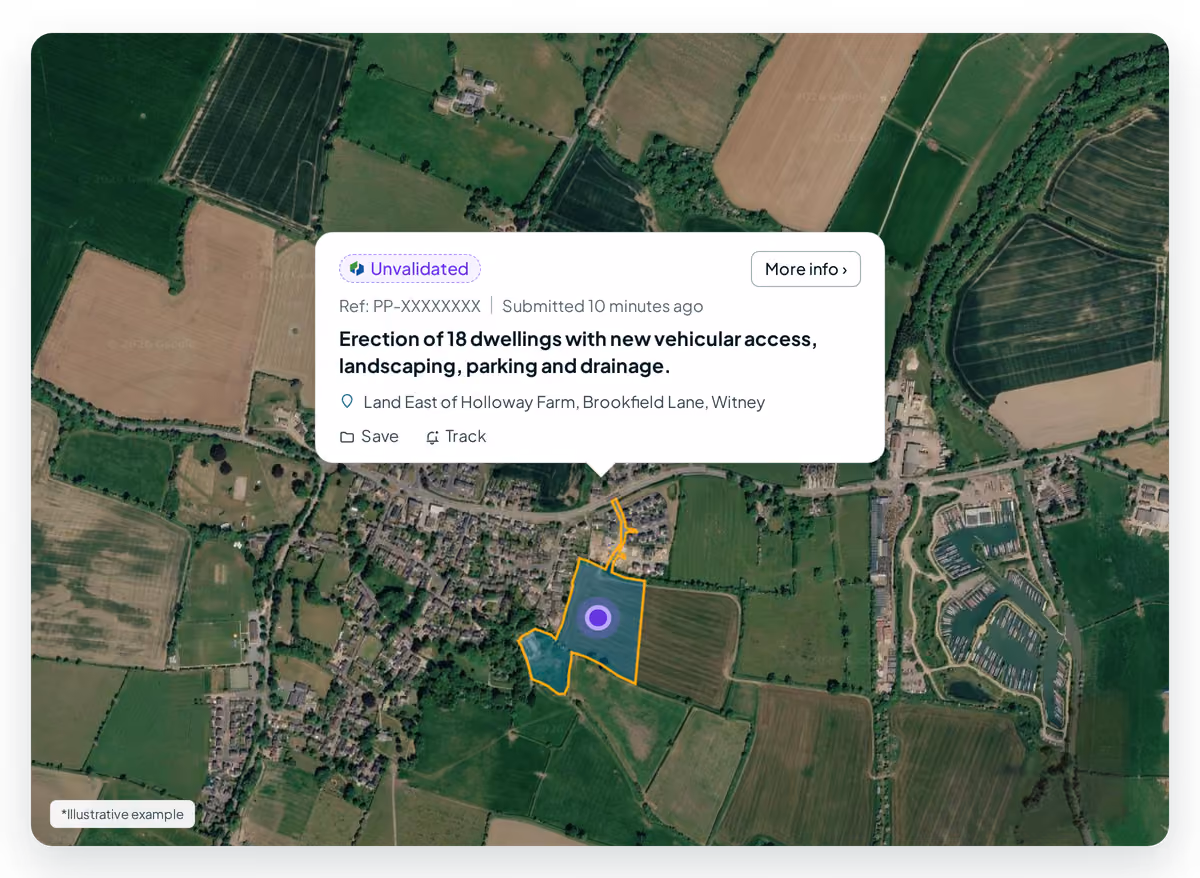Click the logo icon in Unvalidated badge
This screenshot has width=1200, height=878.
point(357,269)
